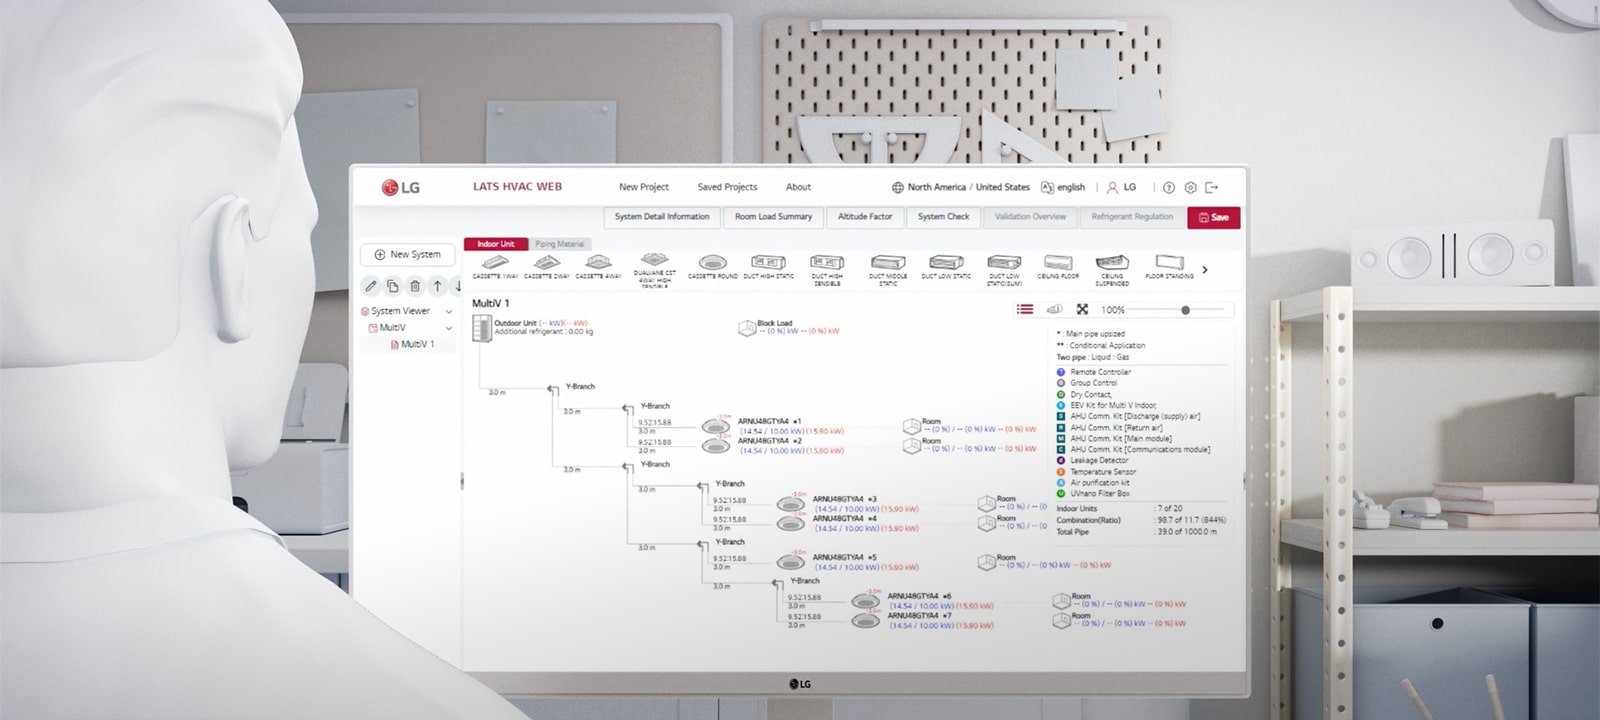Viewport: 1600px width, 720px height.
Task: Switch to the Piping Material tab
Action: (559, 244)
